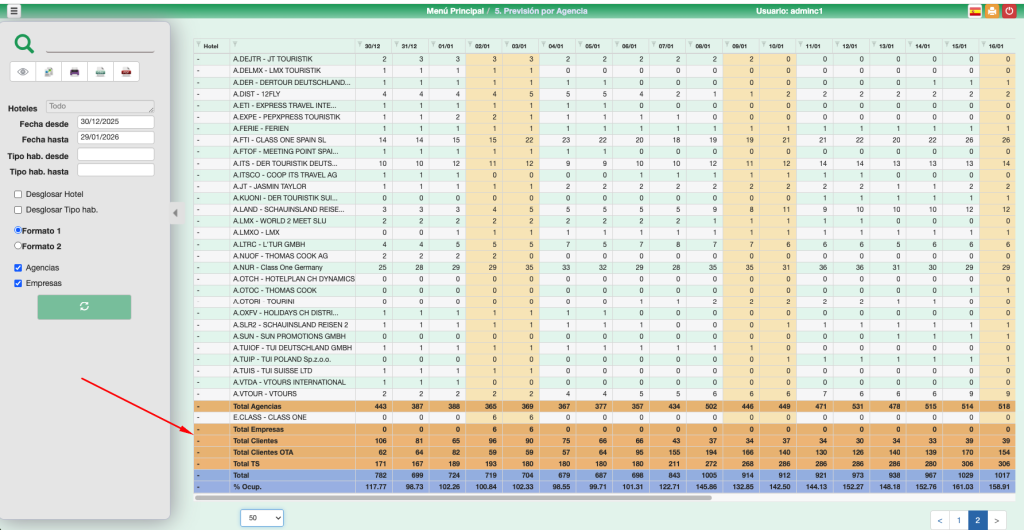
Task: Select the Formato 2 radio option
Action: tap(18, 246)
